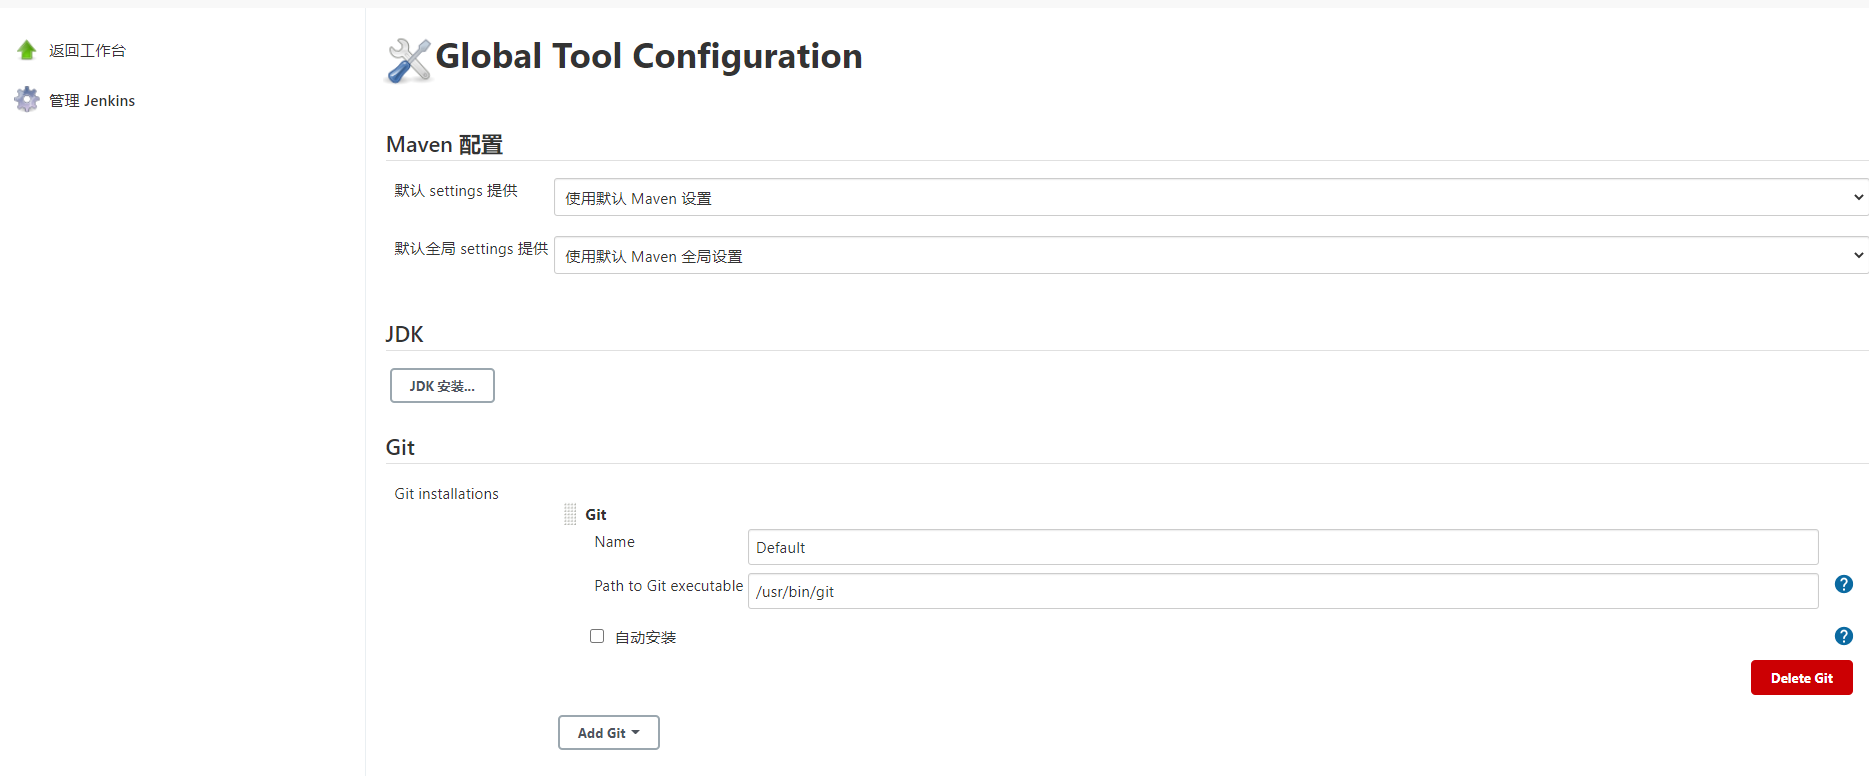Go back via 返回工作台 link
Screen dimensions: 1869x776
[87, 50]
